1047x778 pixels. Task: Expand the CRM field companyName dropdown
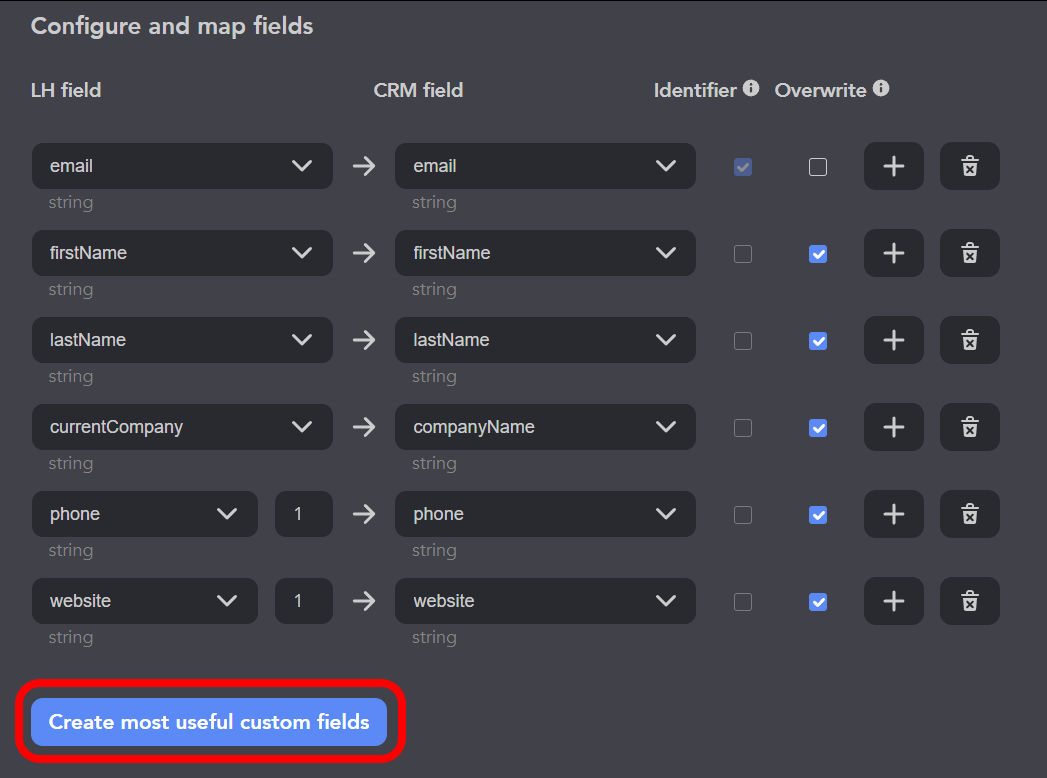(545, 427)
